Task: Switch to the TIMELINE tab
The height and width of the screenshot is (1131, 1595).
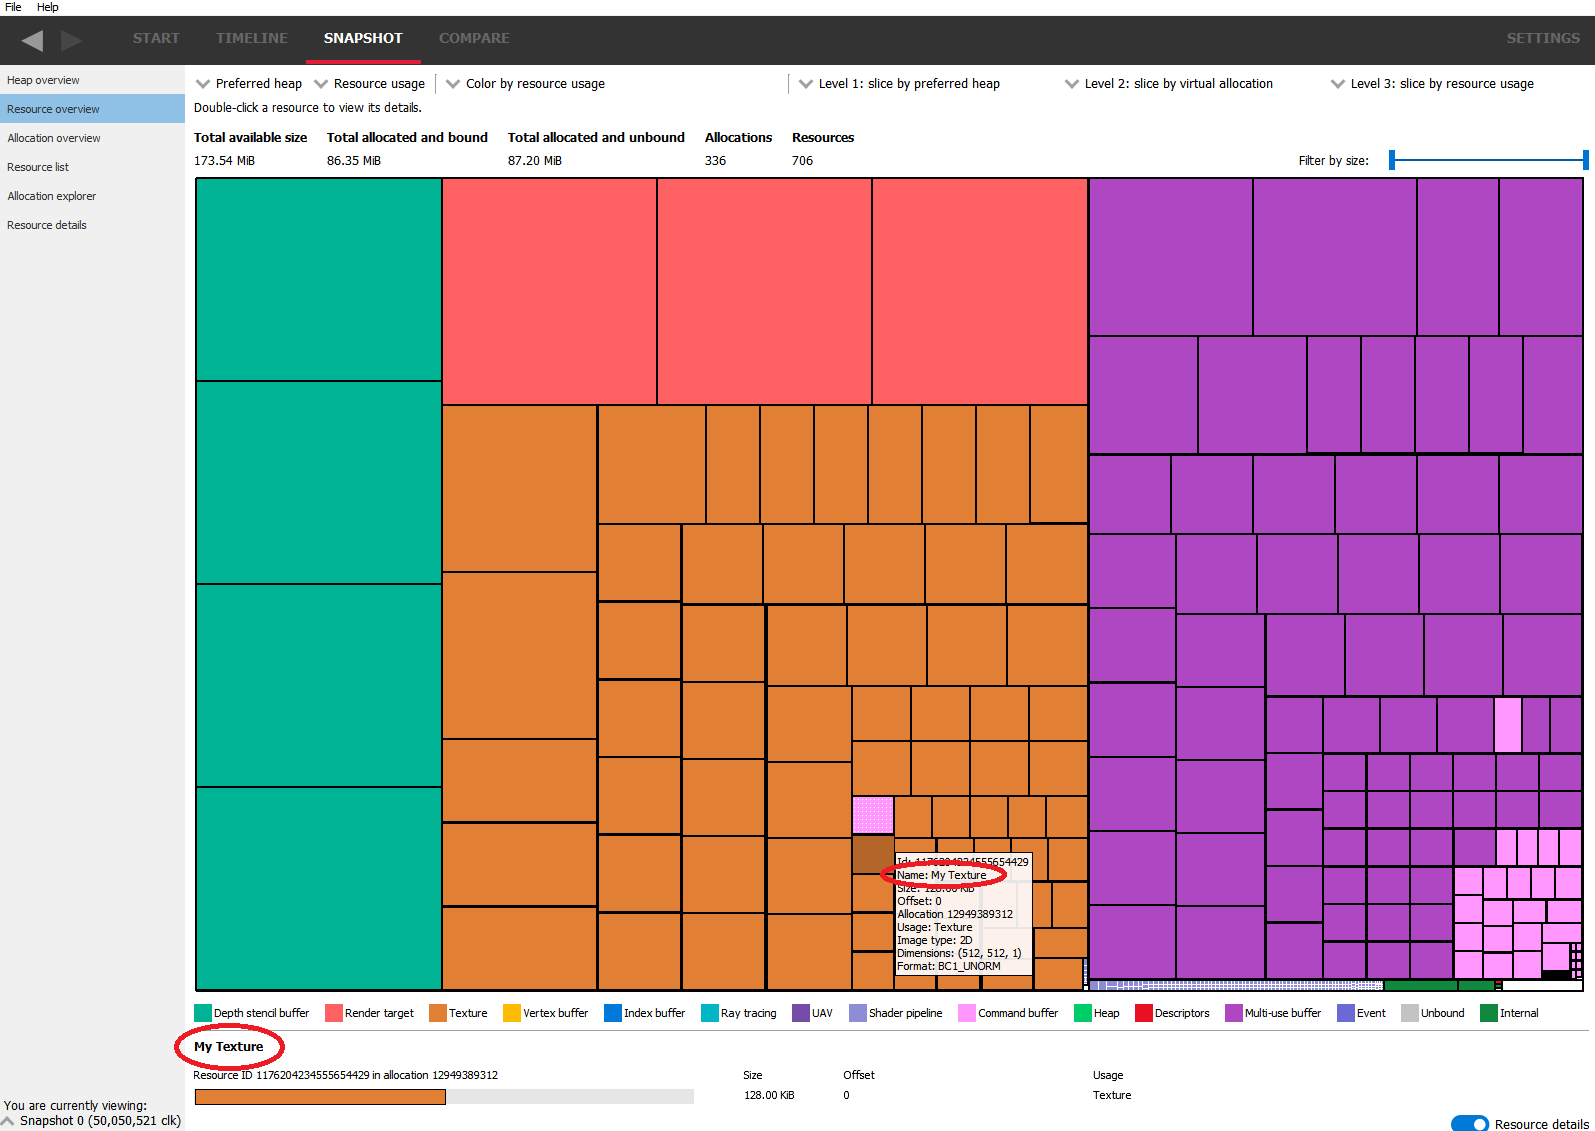Action: tap(252, 38)
